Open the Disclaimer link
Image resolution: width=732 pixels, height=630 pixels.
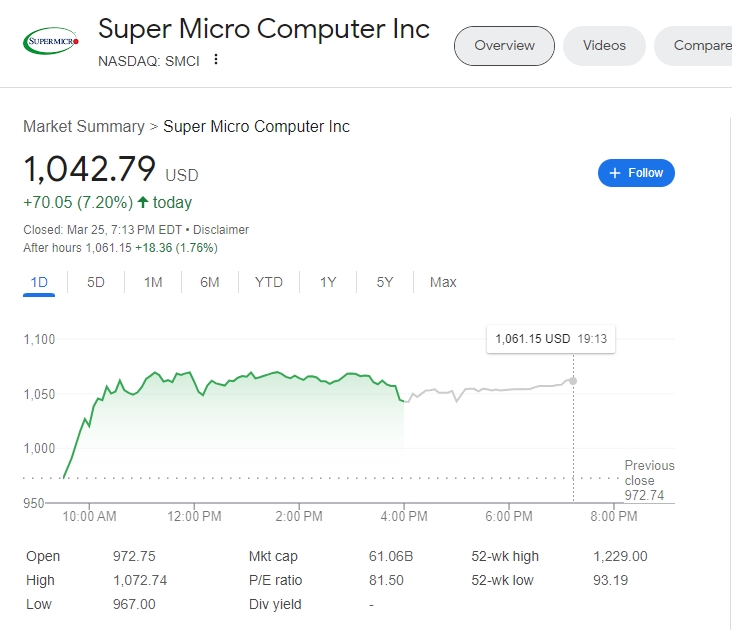(221, 230)
